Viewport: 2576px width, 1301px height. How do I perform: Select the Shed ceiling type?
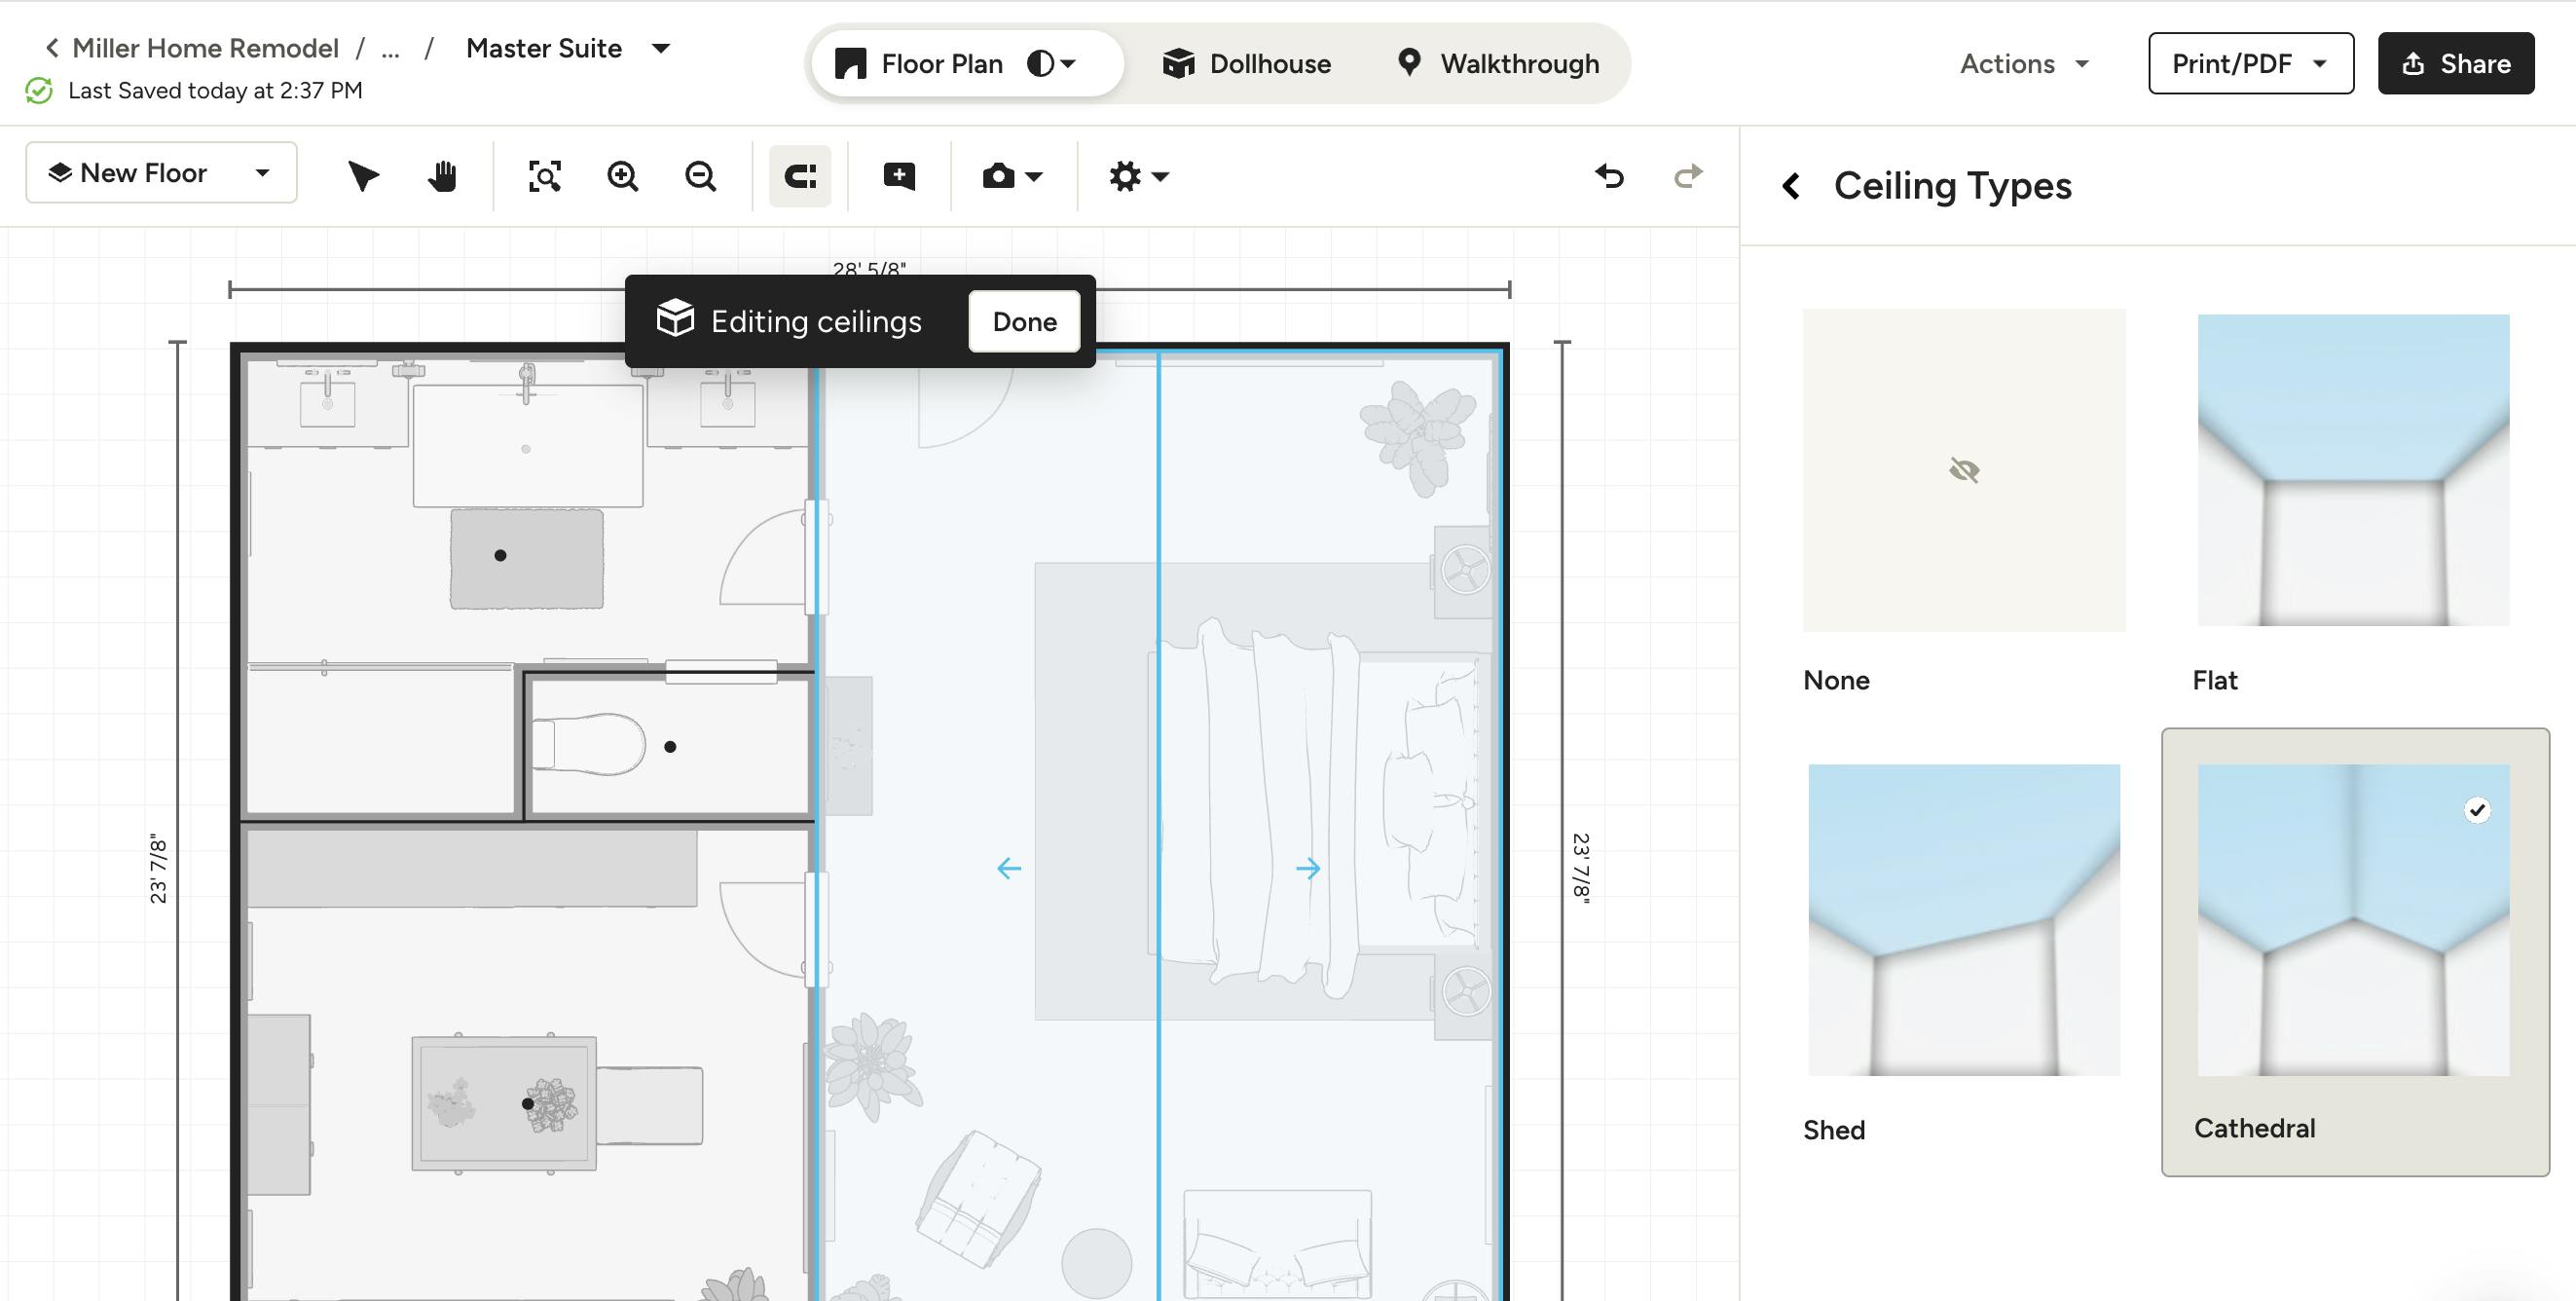coord(1964,953)
